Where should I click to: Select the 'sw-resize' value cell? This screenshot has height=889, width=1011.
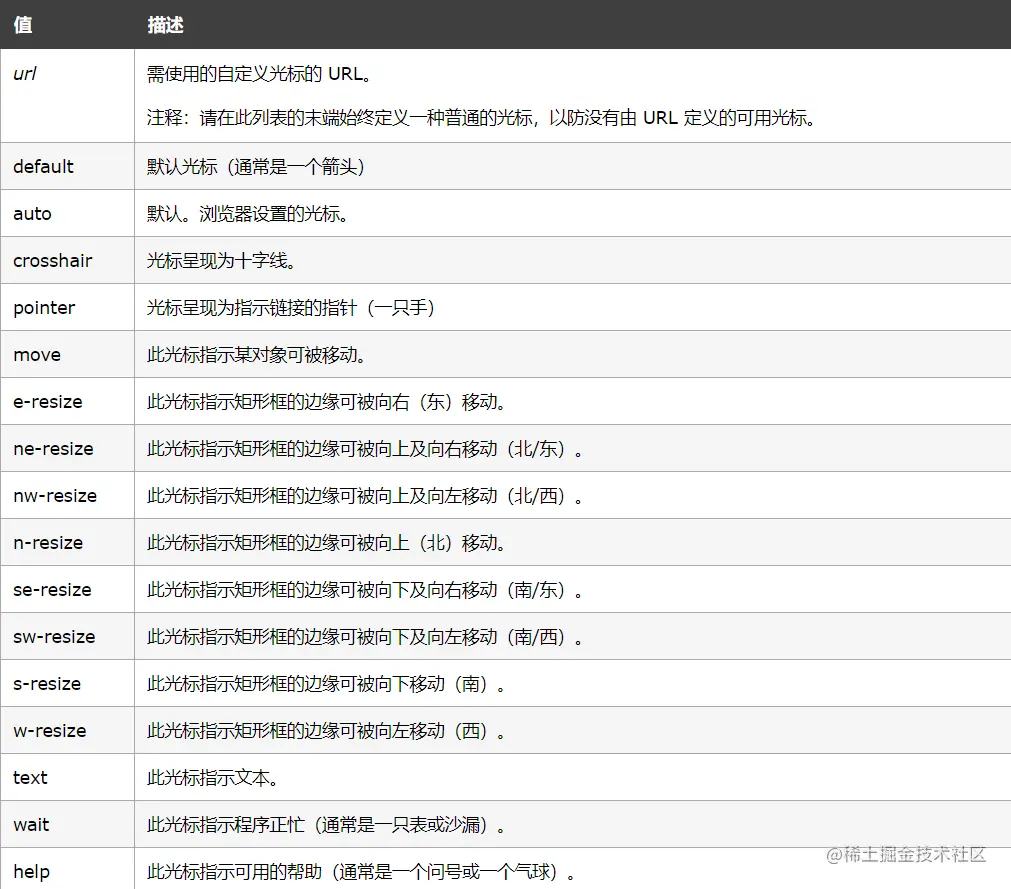coord(67,637)
